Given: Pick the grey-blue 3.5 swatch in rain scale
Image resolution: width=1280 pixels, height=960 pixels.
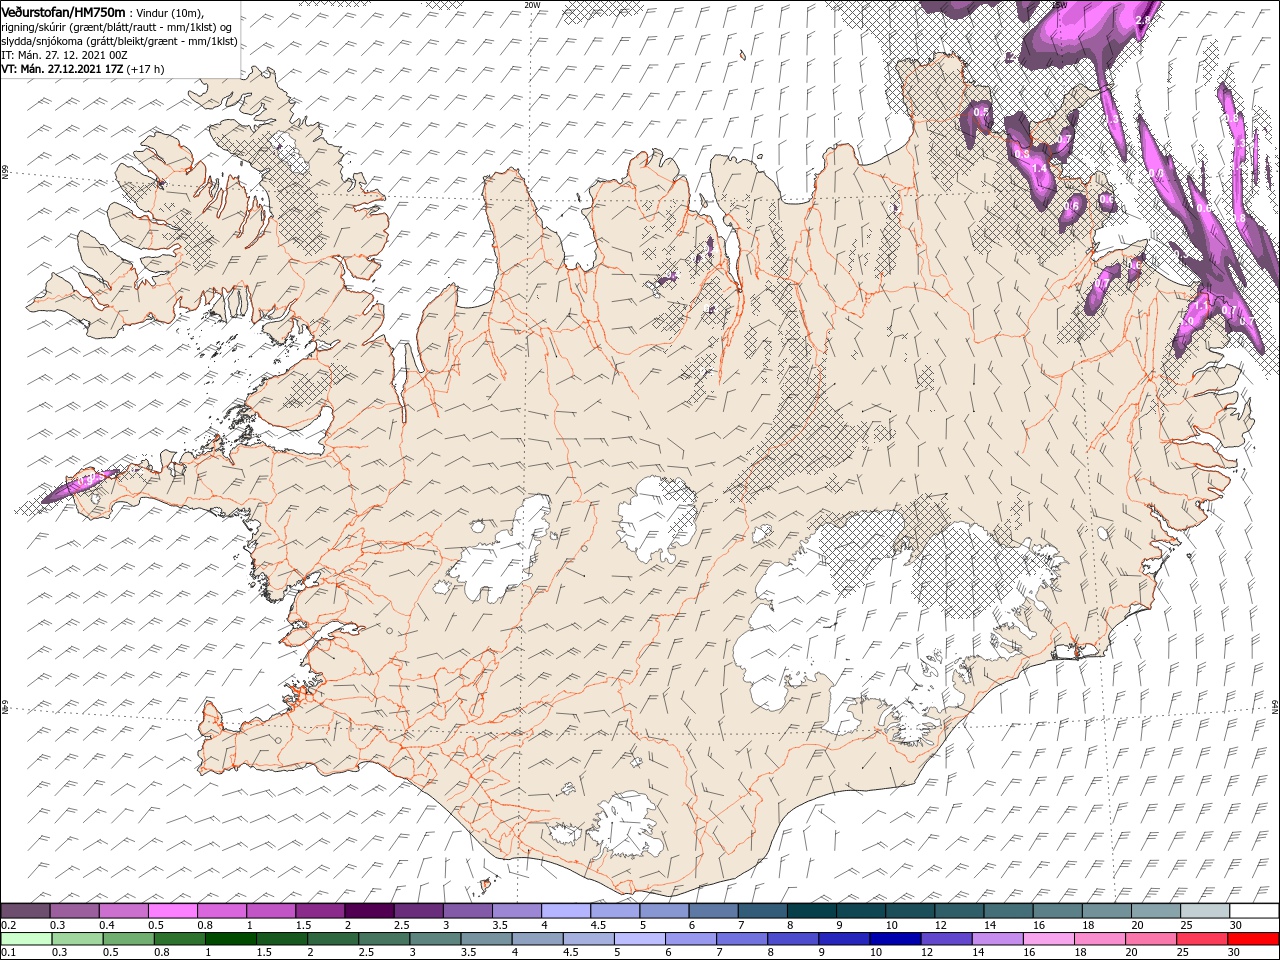Looking at the screenshot, I should pyautogui.click(x=485, y=939).
